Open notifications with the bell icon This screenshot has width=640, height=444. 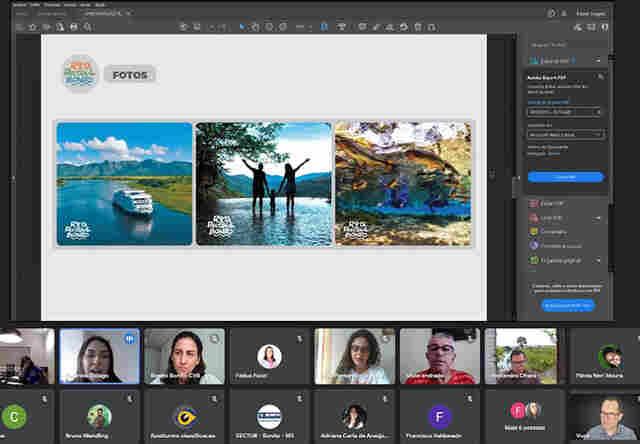(x=564, y=13)
